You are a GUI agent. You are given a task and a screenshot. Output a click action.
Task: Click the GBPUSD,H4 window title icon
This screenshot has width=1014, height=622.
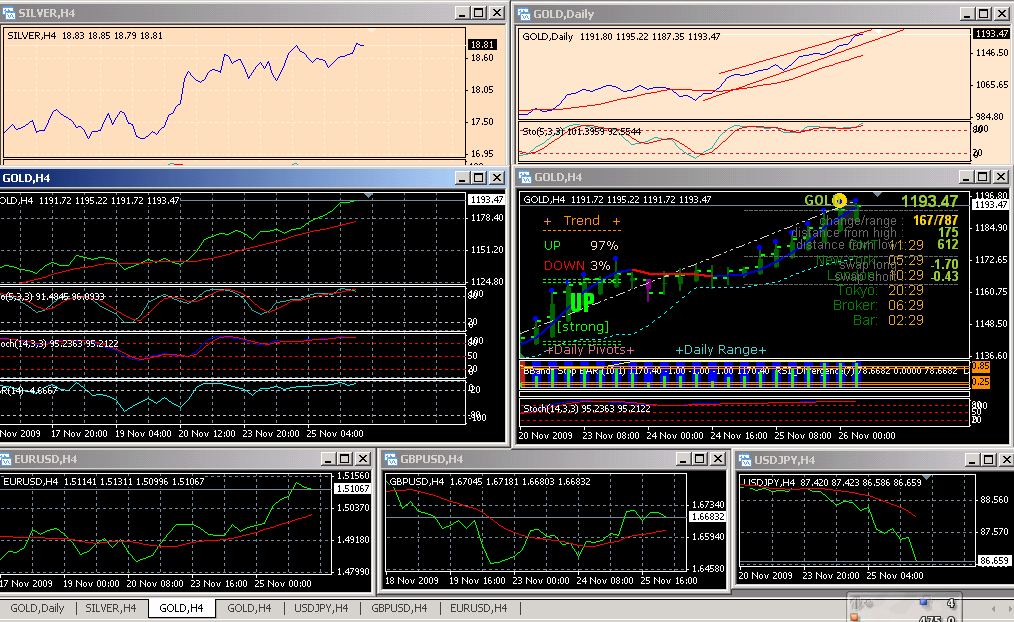pos(391,459)
